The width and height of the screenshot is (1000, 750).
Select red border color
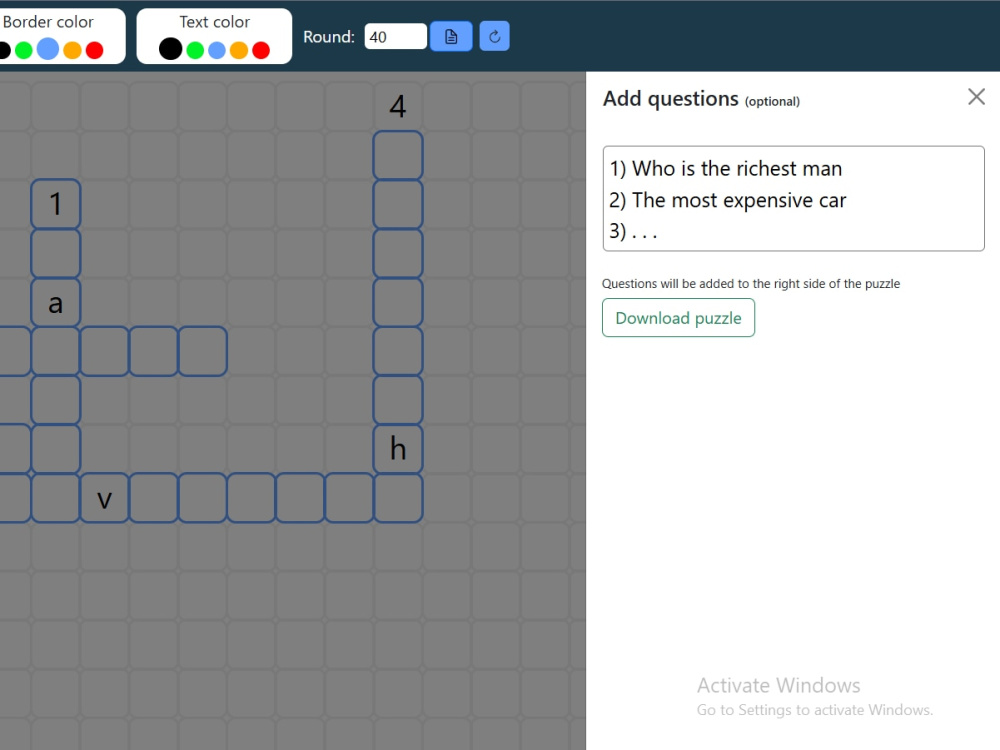point(94,50)
